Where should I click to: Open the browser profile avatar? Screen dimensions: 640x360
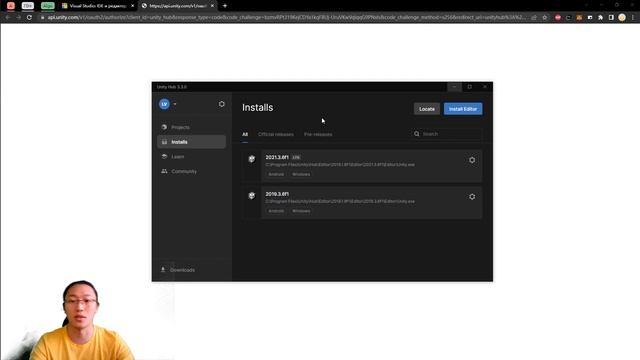pos(622,18)
